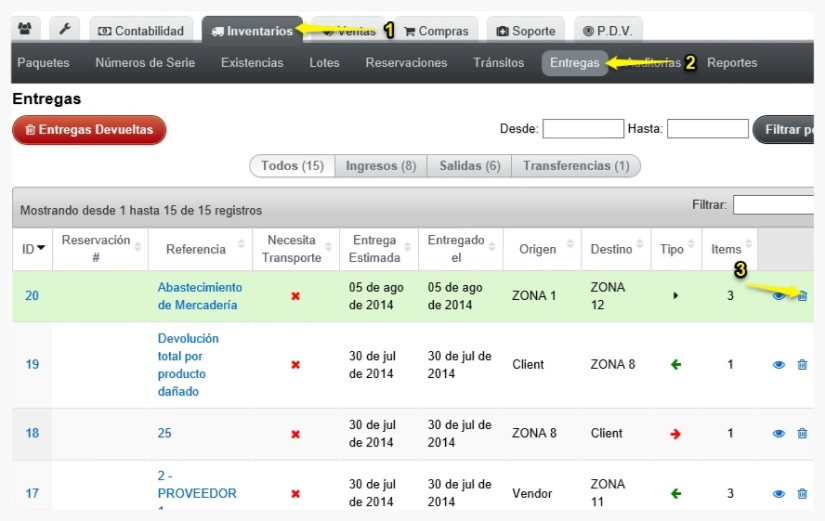This screenshot has width=825, height=521.
Task: View delivery 19 with eye icon
Action: point(779,365)
